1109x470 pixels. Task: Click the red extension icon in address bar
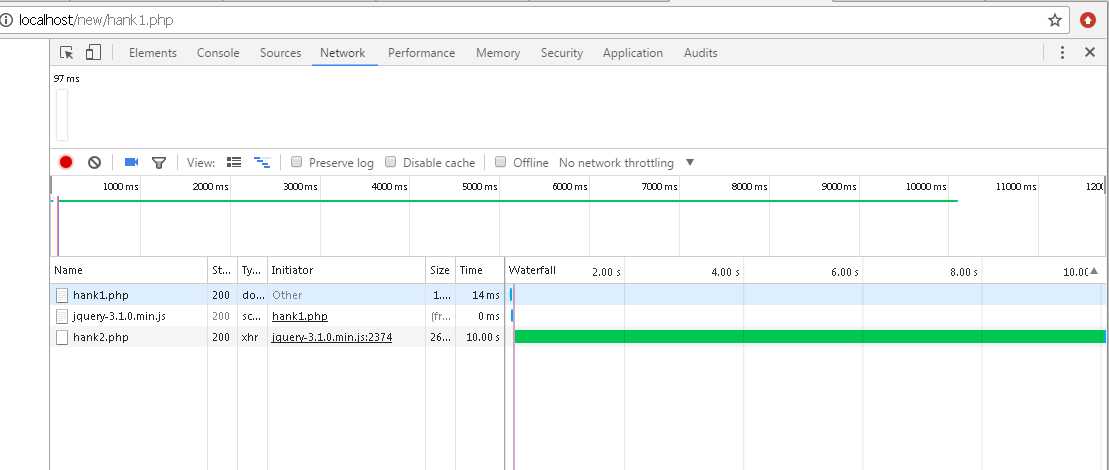click(1088, 20)
